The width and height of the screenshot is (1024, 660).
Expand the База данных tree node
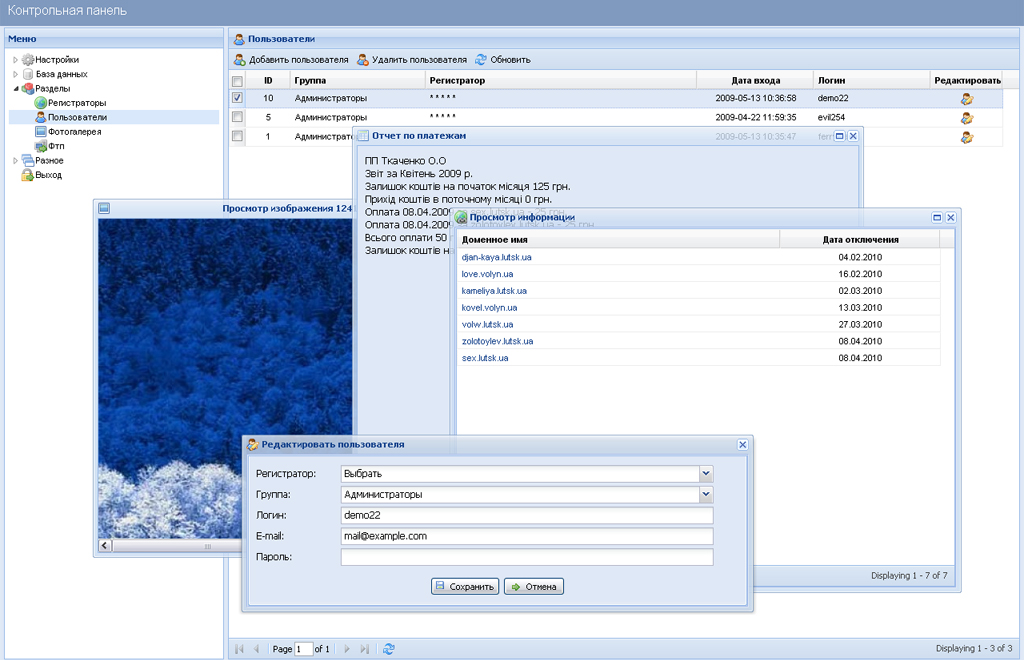pyautogui.click(x=16, y=74)
